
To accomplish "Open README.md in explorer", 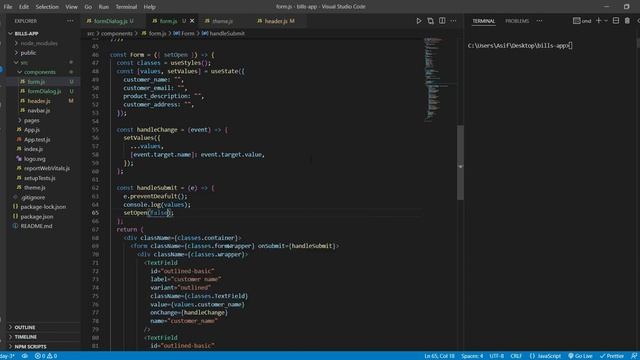I will [36, 226].
